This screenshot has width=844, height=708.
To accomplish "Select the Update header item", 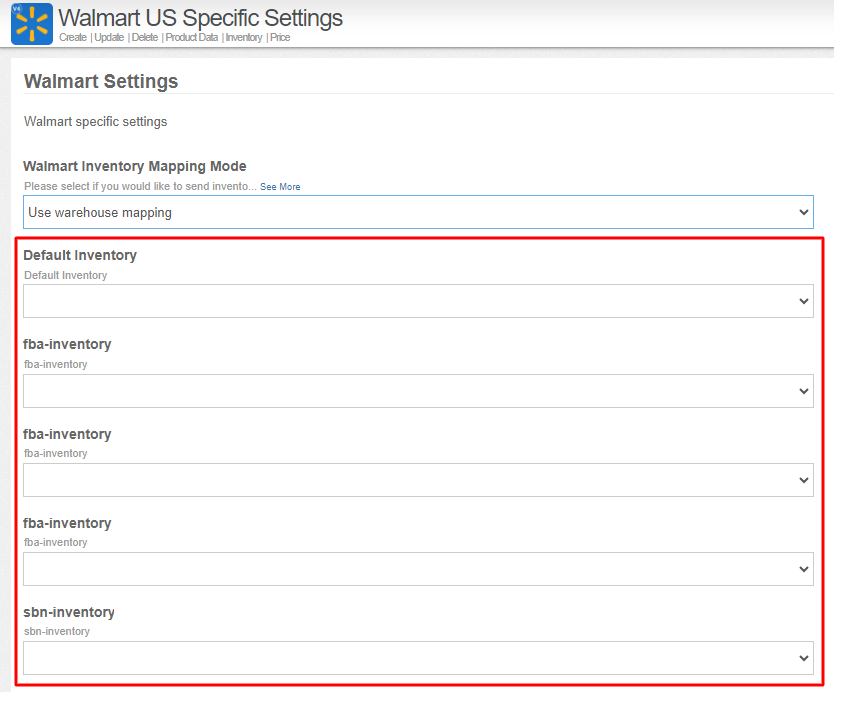I will pyautogui.click(x=109, y=37).
